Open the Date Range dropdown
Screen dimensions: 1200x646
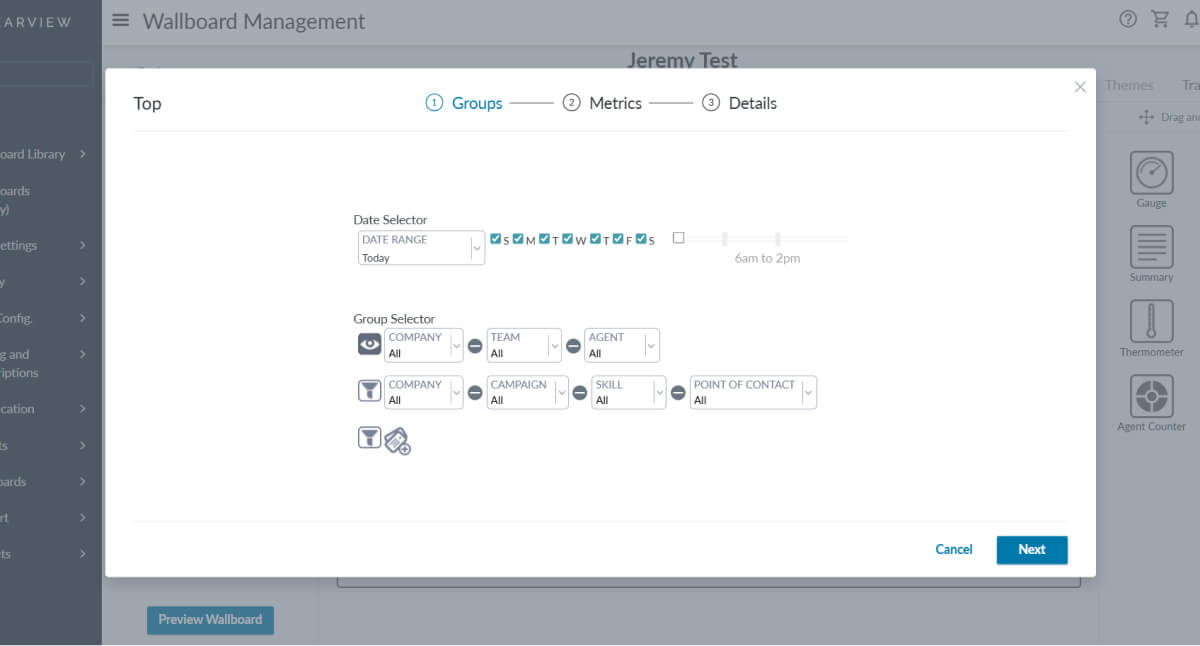pos(421,248)
